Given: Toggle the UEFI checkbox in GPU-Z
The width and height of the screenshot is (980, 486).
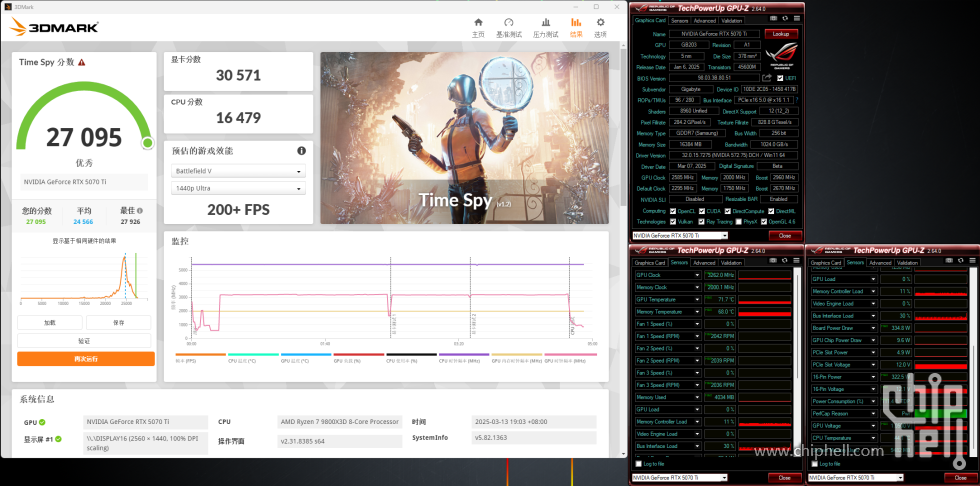Looking at the screenshot, I should coord(779,77).
